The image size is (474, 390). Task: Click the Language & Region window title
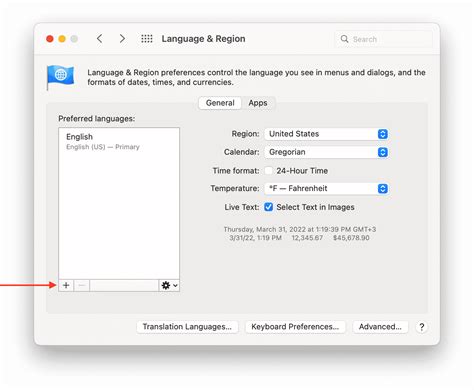[203, 39]
